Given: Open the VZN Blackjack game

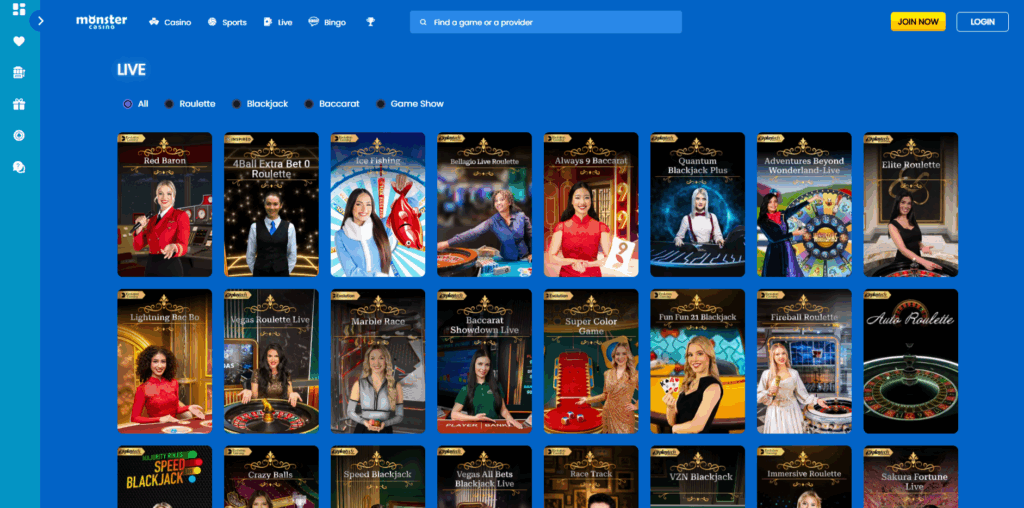Looking at the screenshot, I should point(697,477).
